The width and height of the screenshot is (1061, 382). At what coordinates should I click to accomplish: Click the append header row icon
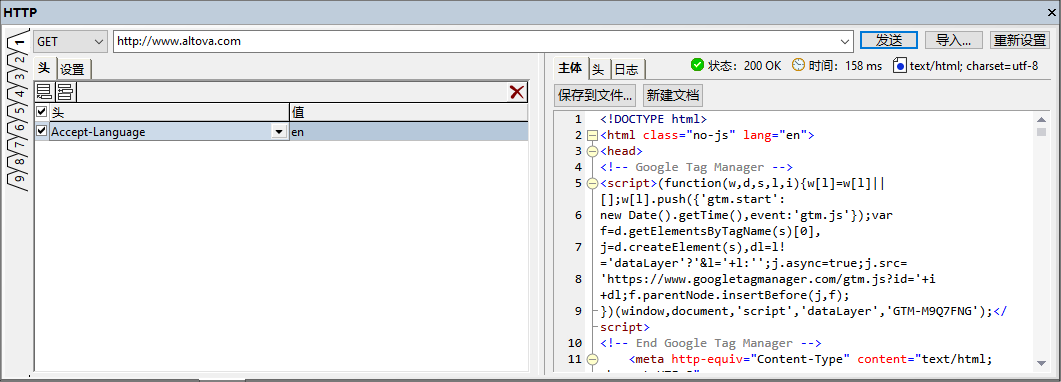coord(44,92)
